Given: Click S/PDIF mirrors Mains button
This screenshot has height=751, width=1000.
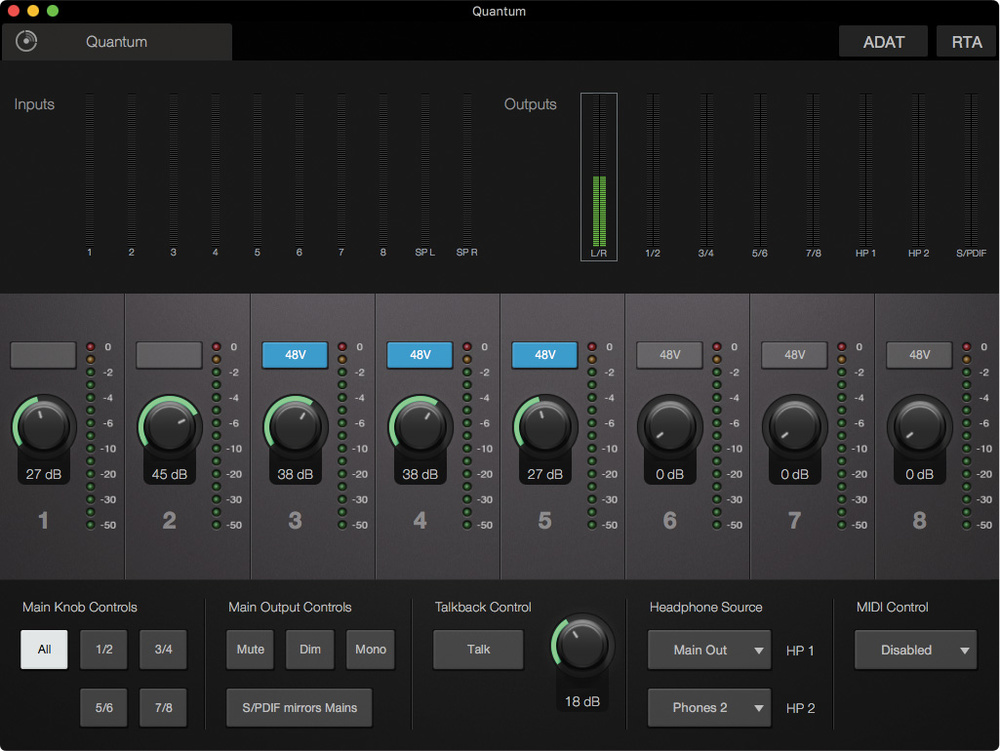Looking at the screenshot, I should [x=299, y=708].
